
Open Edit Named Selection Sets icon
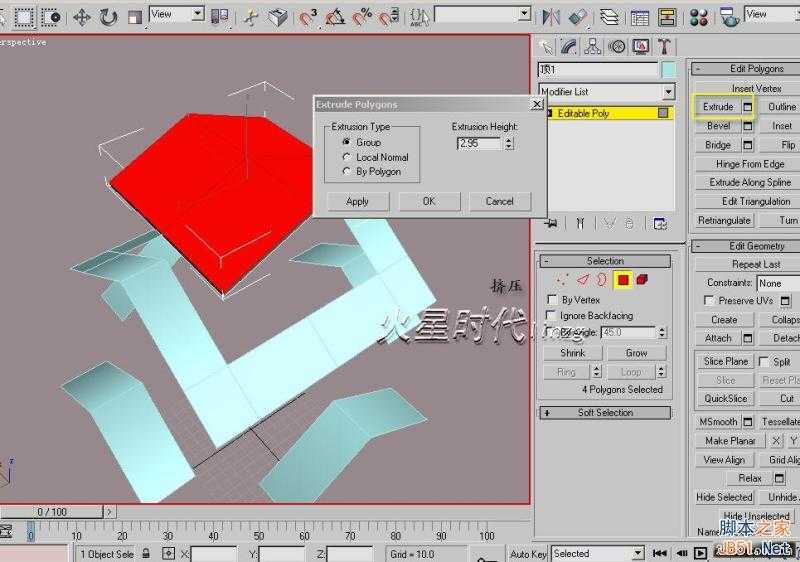pos(420,18)
